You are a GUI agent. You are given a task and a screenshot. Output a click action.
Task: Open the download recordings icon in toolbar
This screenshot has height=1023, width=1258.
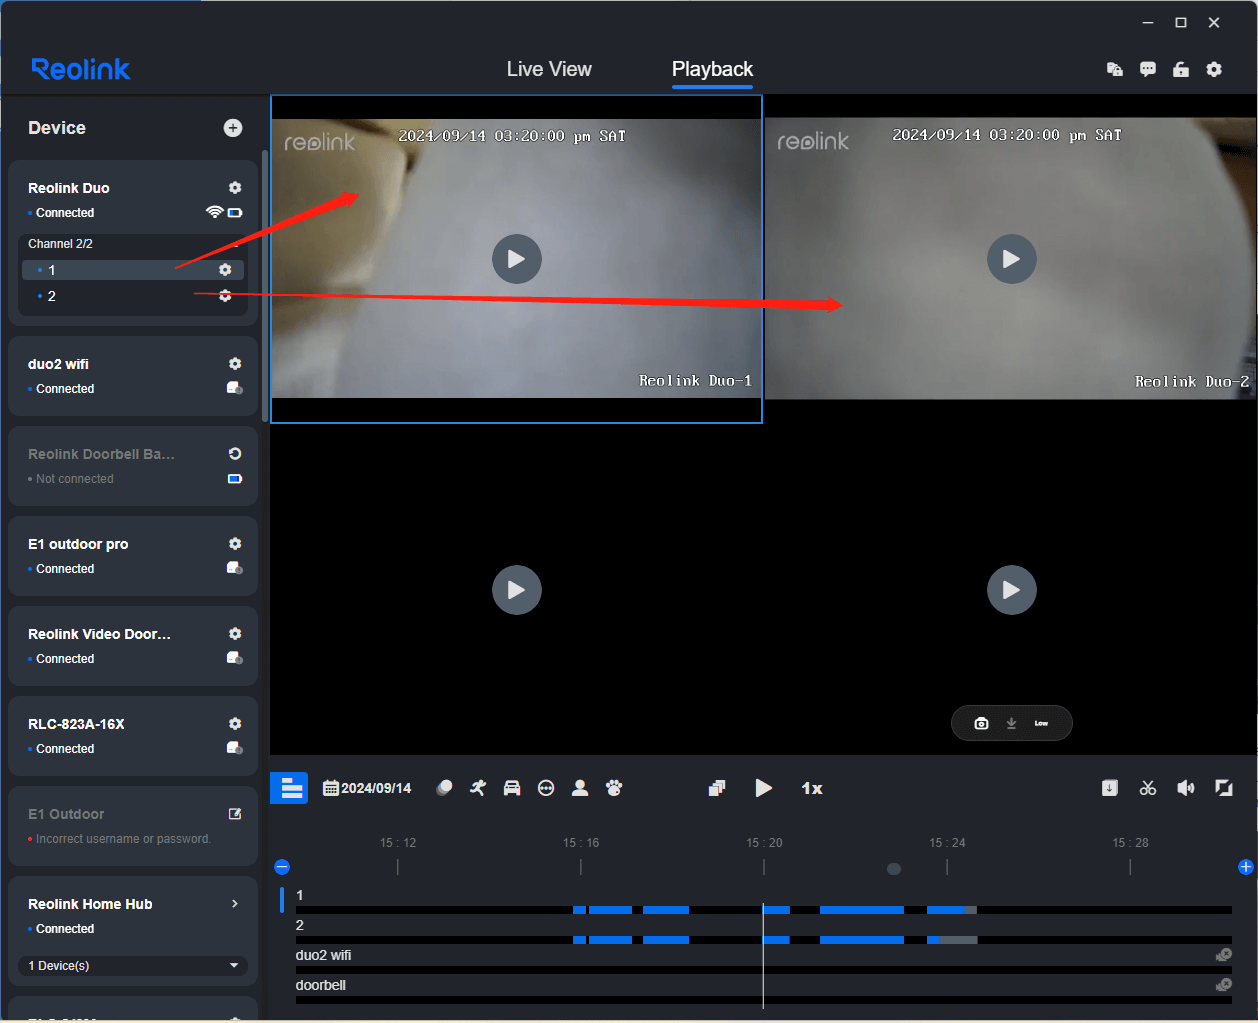pyautogui.click(x=1110, y=788)
